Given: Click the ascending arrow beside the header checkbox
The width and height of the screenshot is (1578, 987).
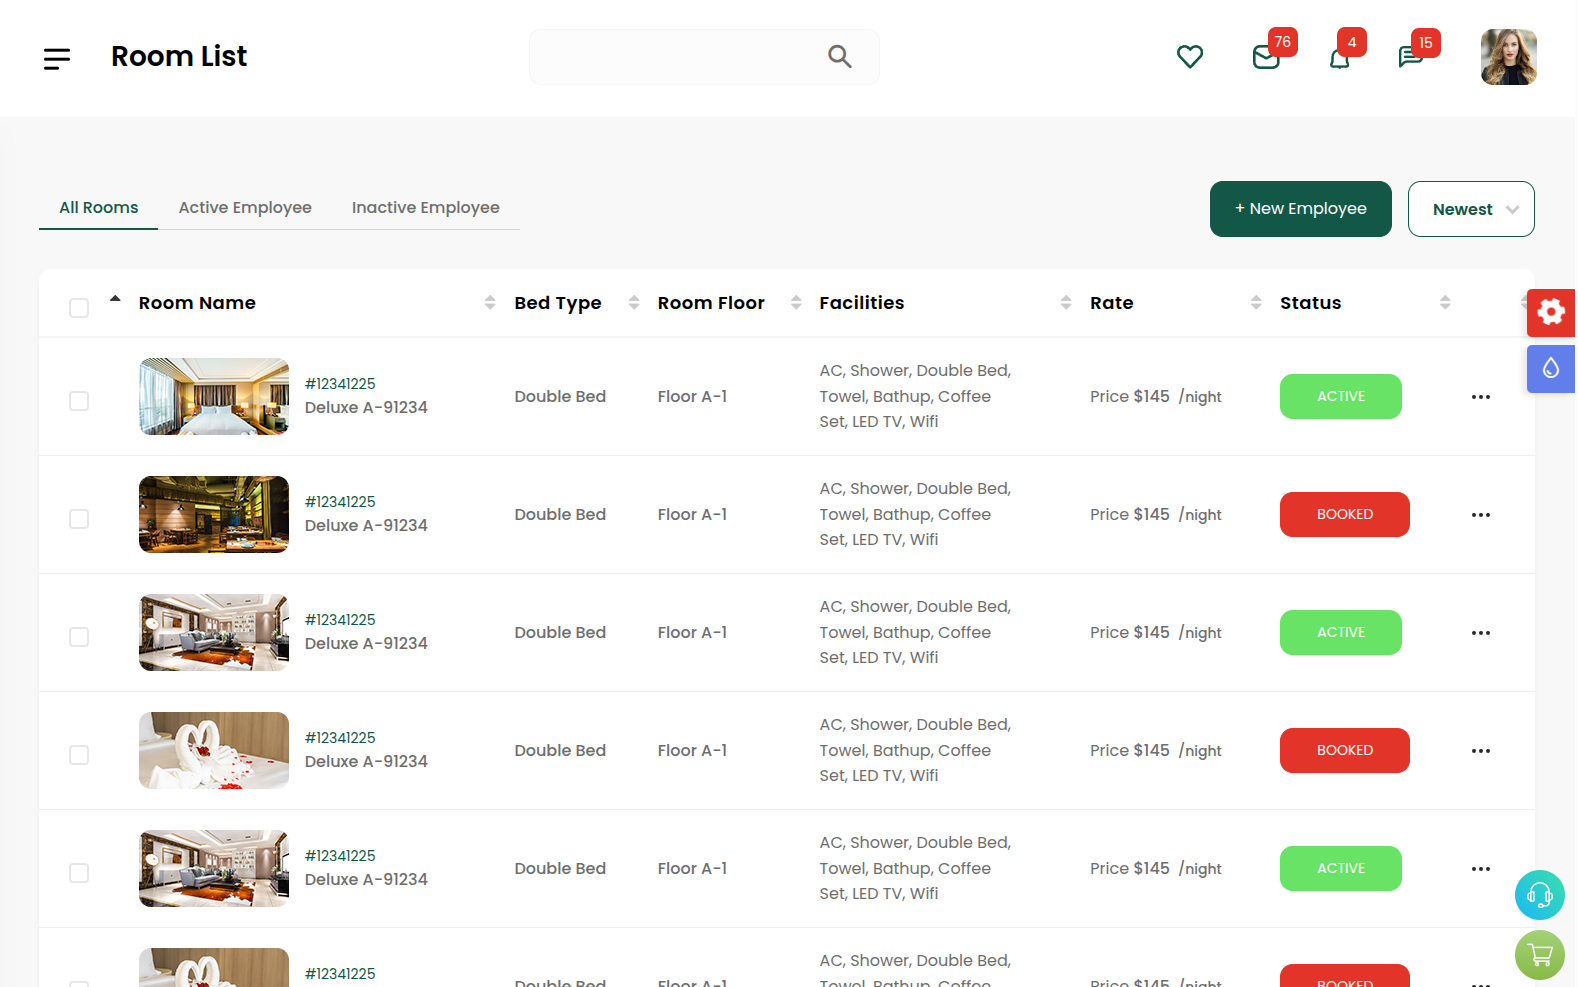Looking at the screenshot, I should click(115, 298).
